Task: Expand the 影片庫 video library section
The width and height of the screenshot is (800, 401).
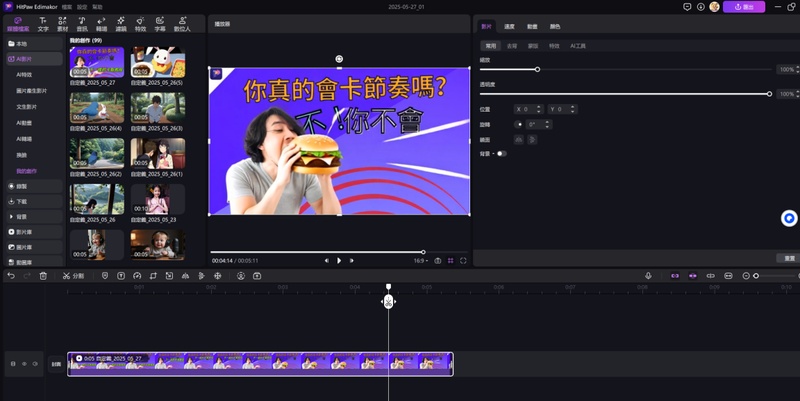Action: (34, 232)
